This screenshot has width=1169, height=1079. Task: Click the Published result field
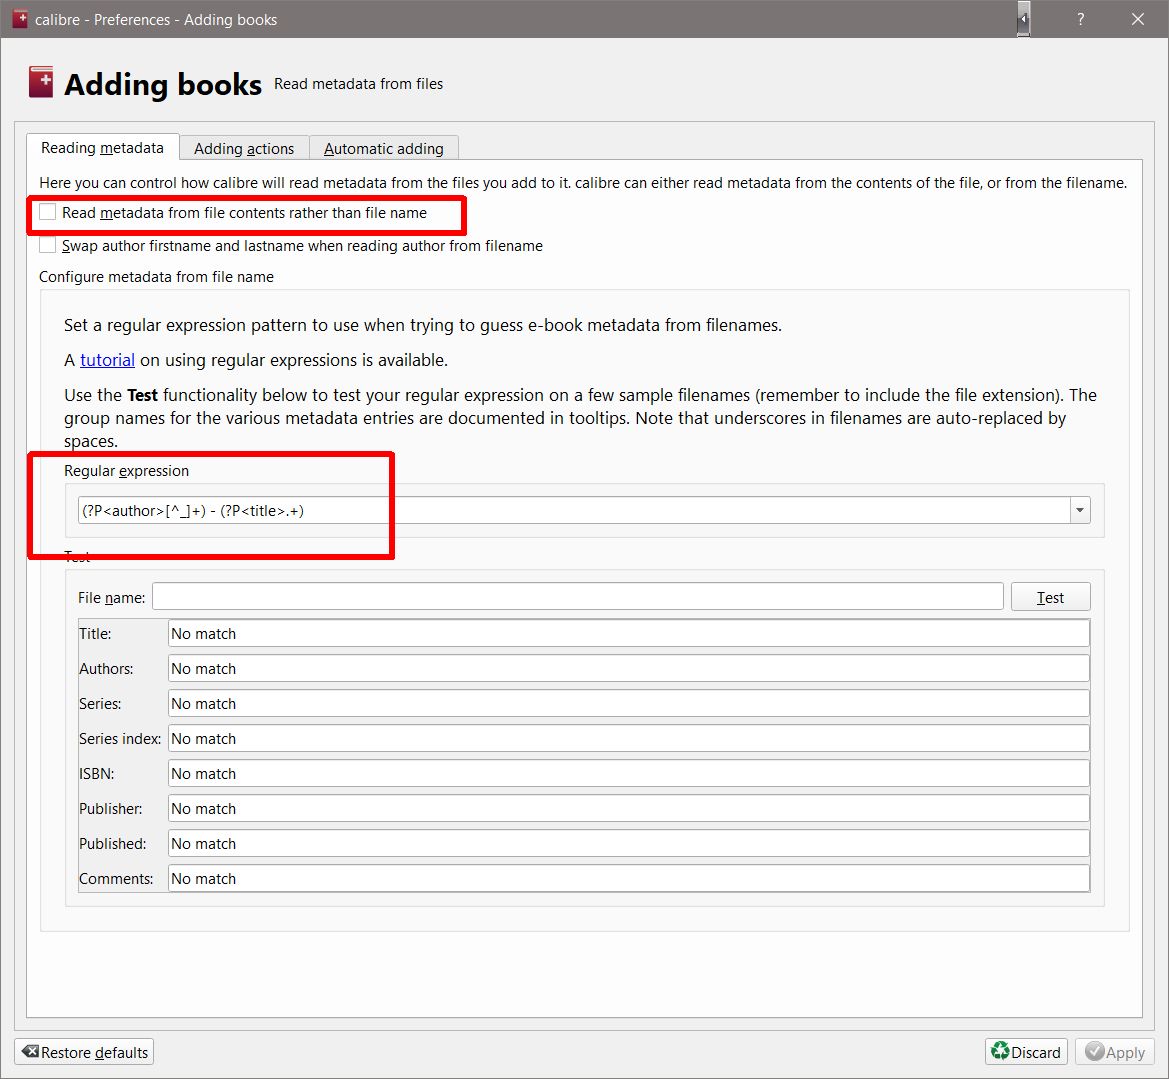click(628, 844)
